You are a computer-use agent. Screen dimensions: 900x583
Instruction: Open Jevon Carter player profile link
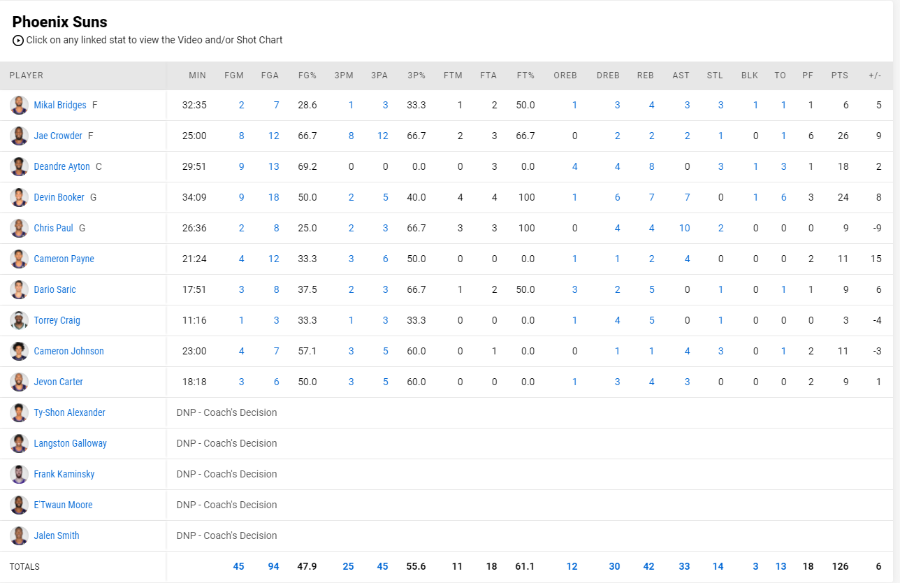pyautogui.click(x=58, y=382)
